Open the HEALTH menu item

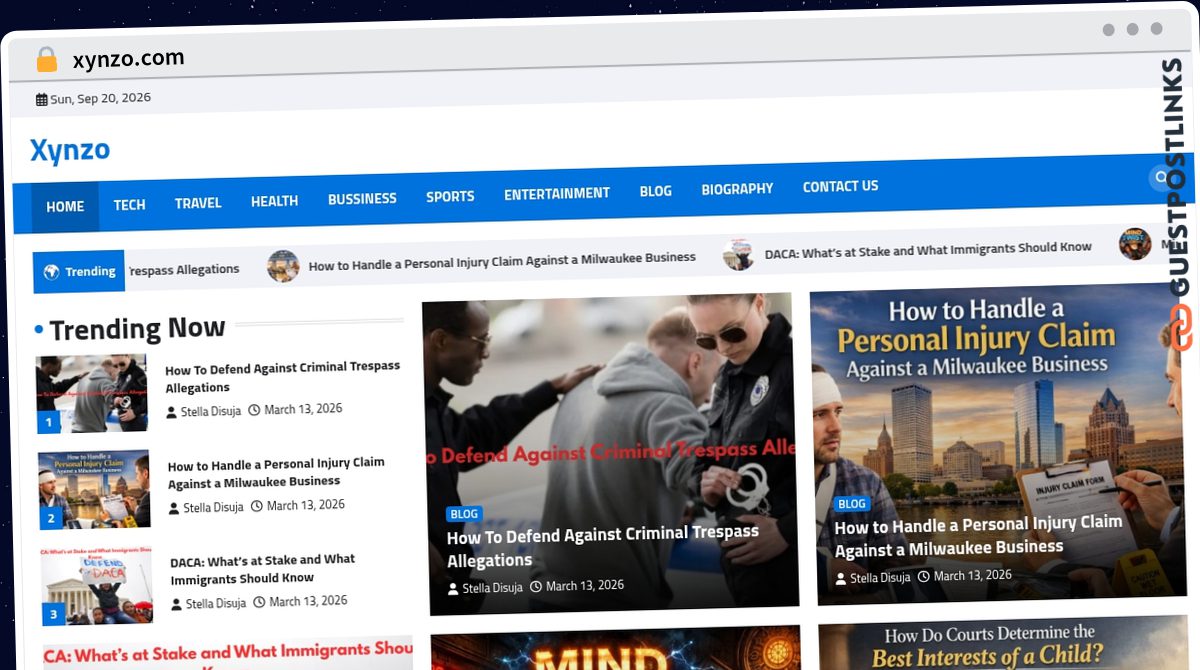(x=274, y=201)
